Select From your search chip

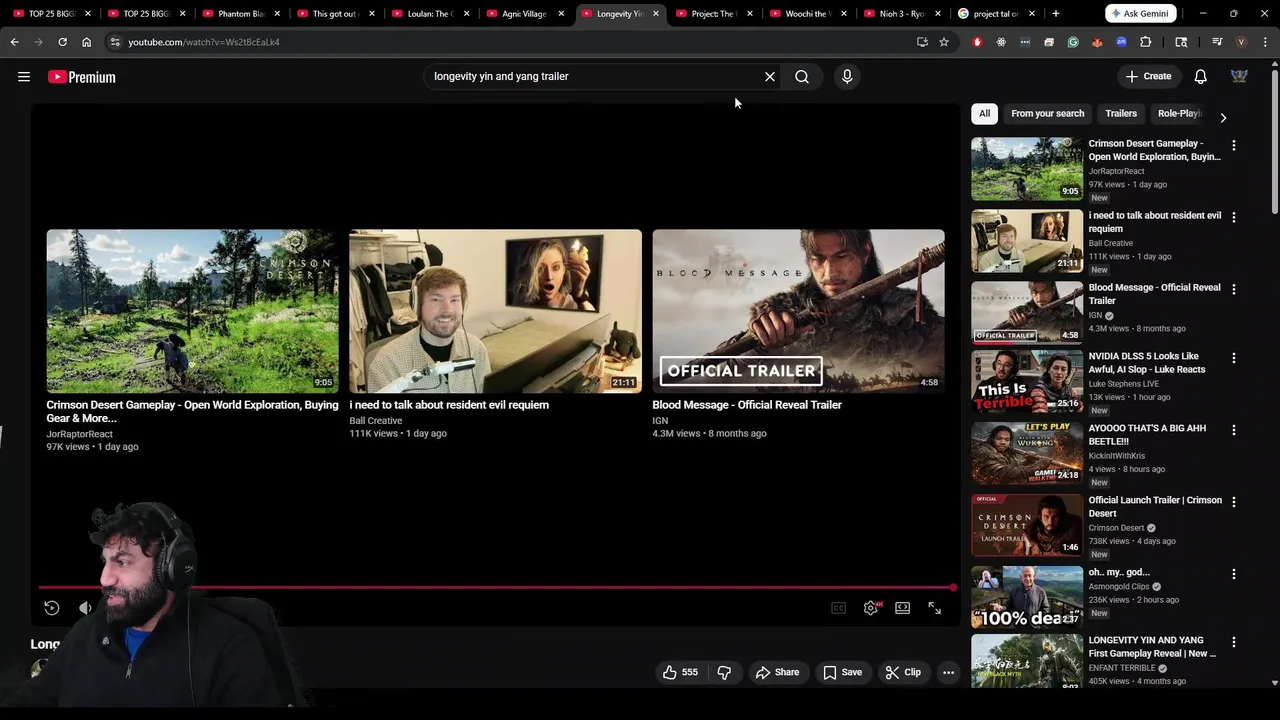coord(1047,114)
